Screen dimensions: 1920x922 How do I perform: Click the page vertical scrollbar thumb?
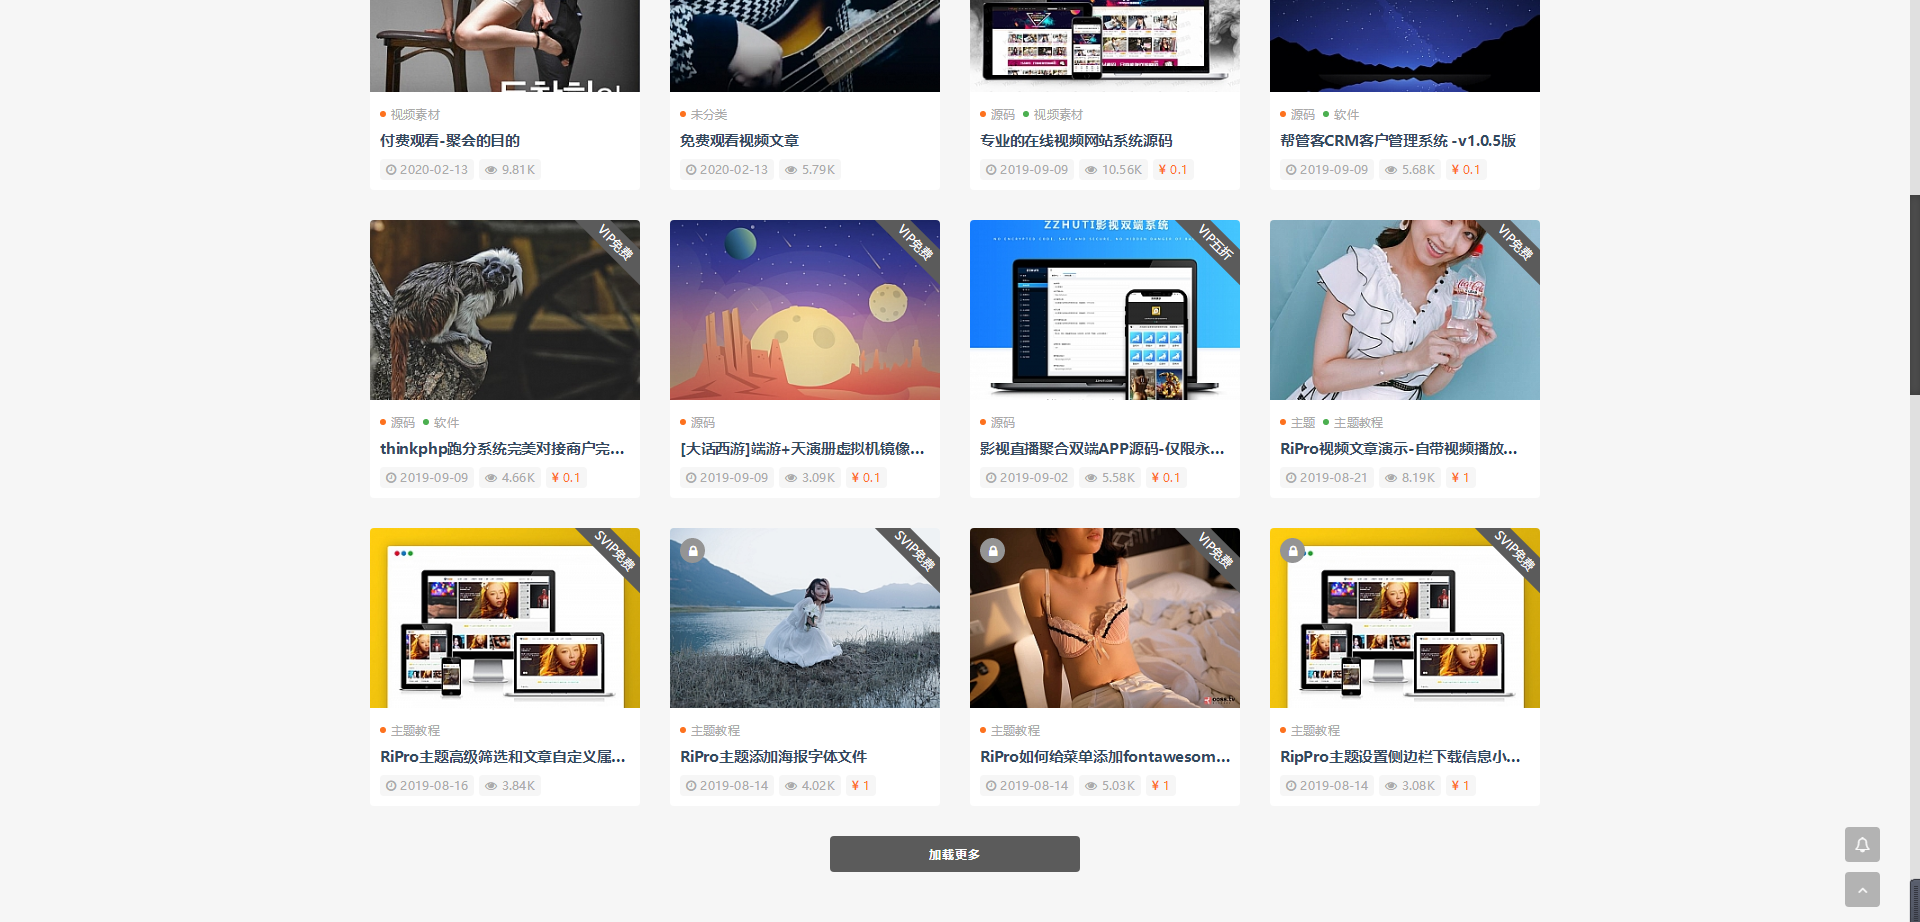(x=1914, y=295)
